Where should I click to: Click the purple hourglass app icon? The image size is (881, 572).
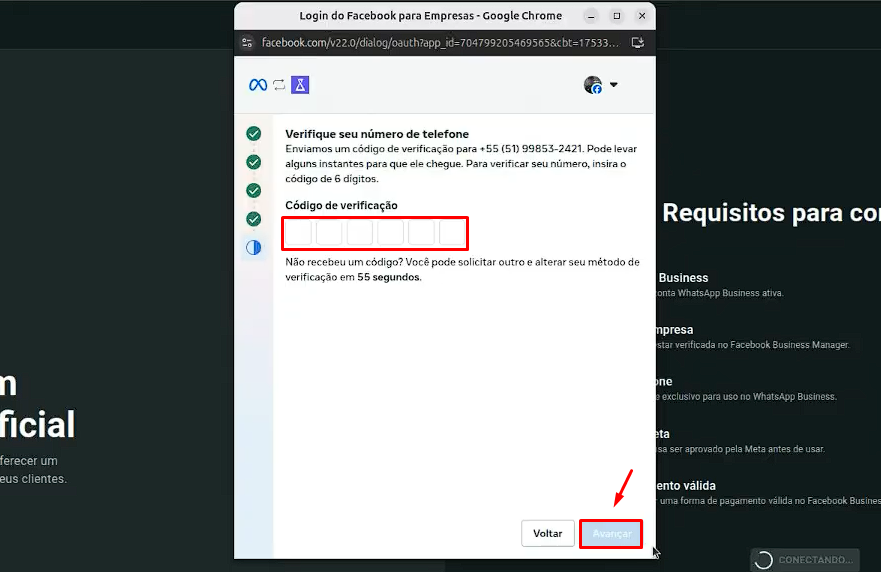(x=300, y=85)
